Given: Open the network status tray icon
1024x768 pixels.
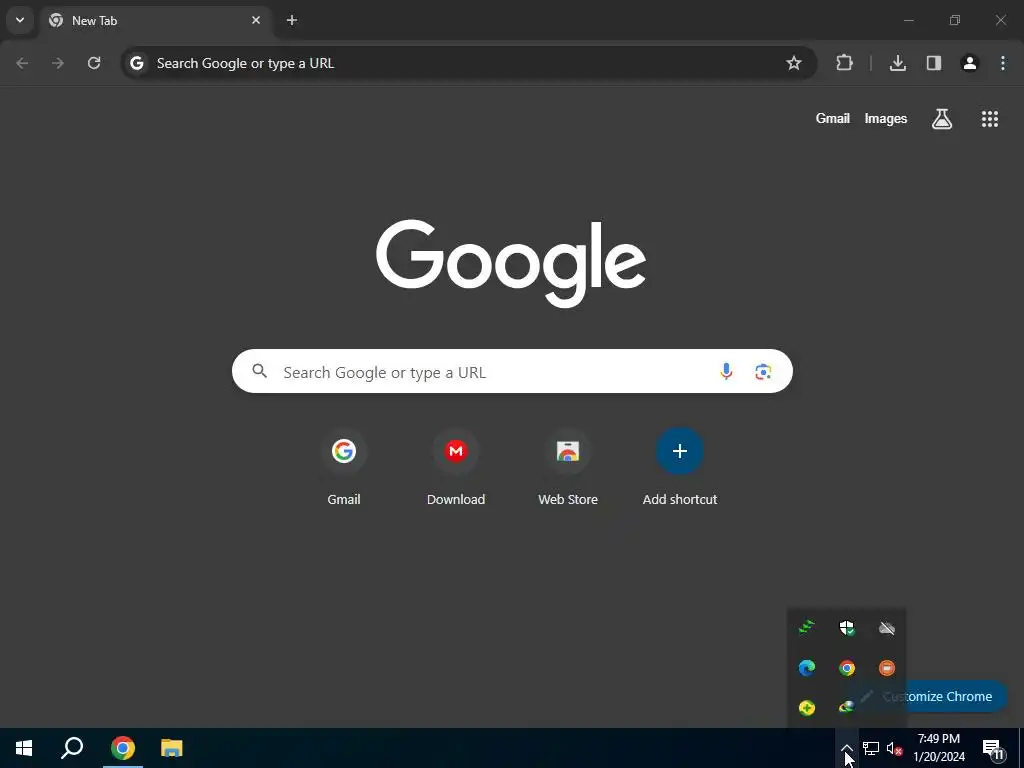Looking at the screenshot, I should [871, 748].
